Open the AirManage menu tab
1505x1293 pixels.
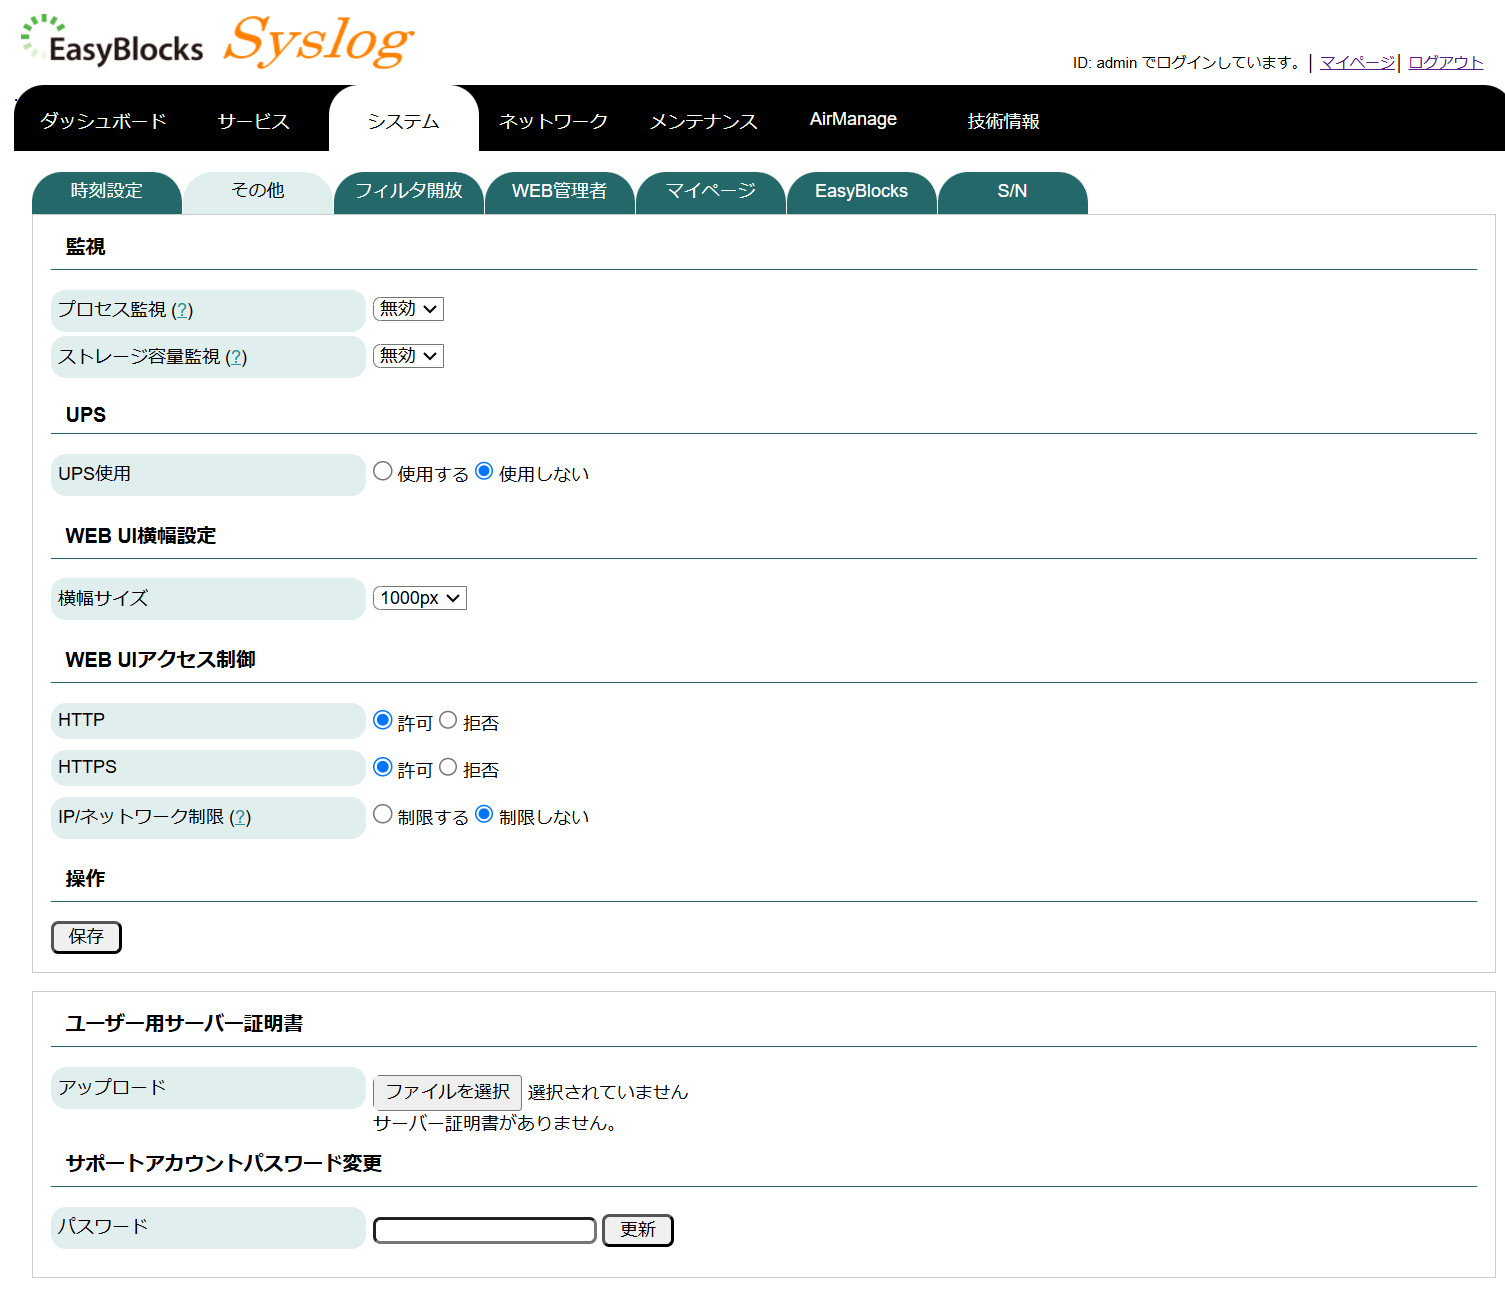[x=853, y=119]
